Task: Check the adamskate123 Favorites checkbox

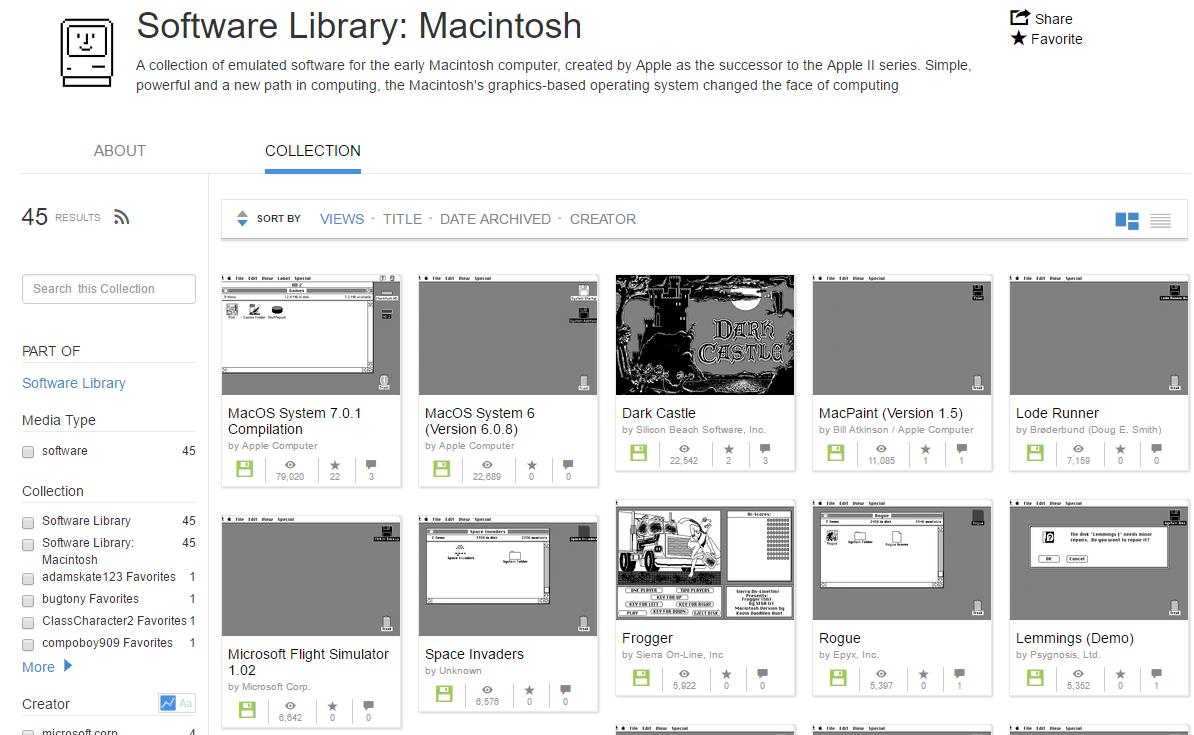Action: point(28,578)
